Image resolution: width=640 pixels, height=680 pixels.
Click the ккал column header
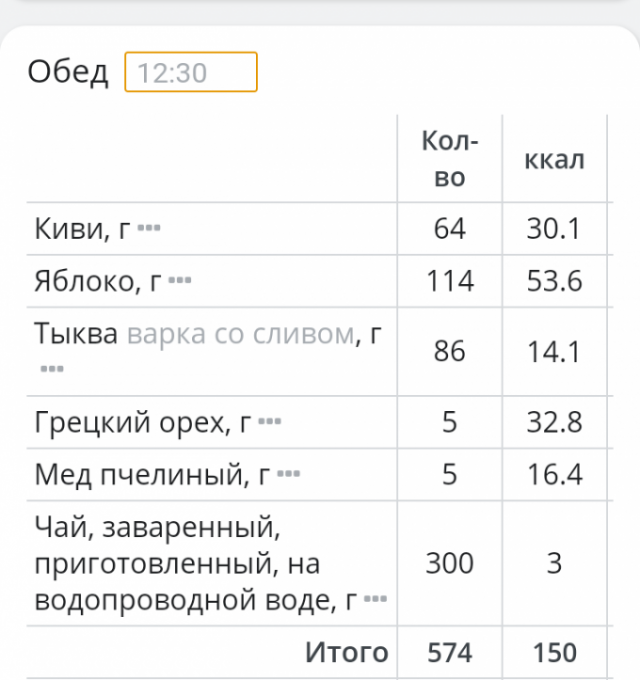tap(555, 160)
